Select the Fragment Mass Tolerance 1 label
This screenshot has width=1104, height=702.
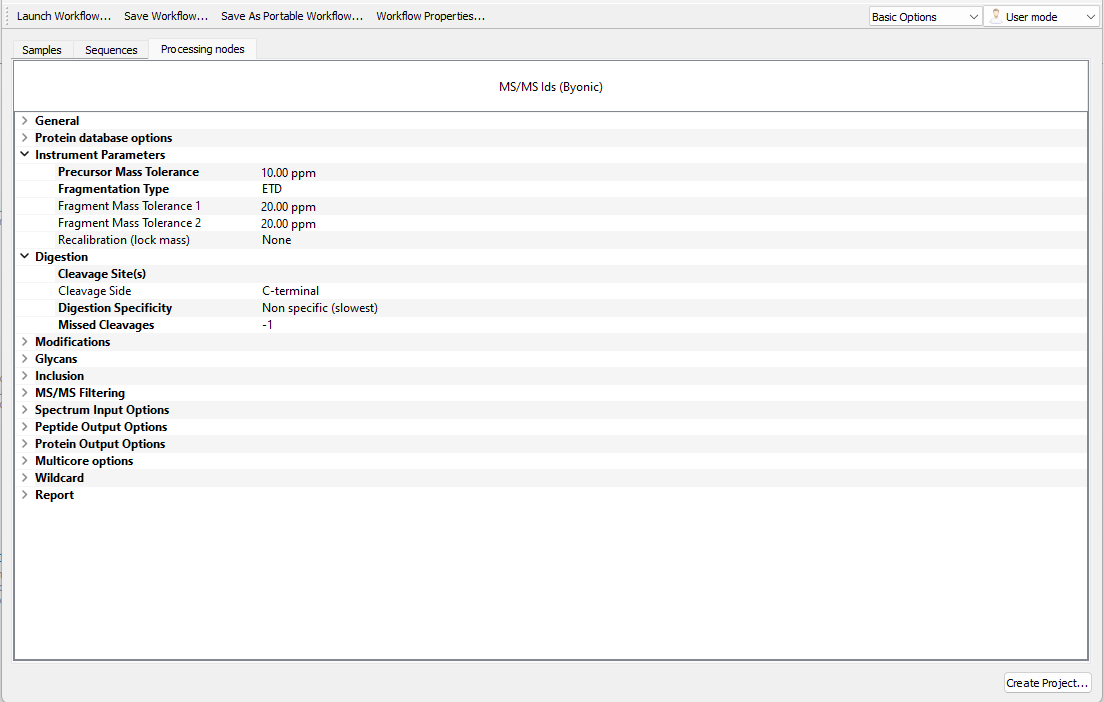coord(129,206)
